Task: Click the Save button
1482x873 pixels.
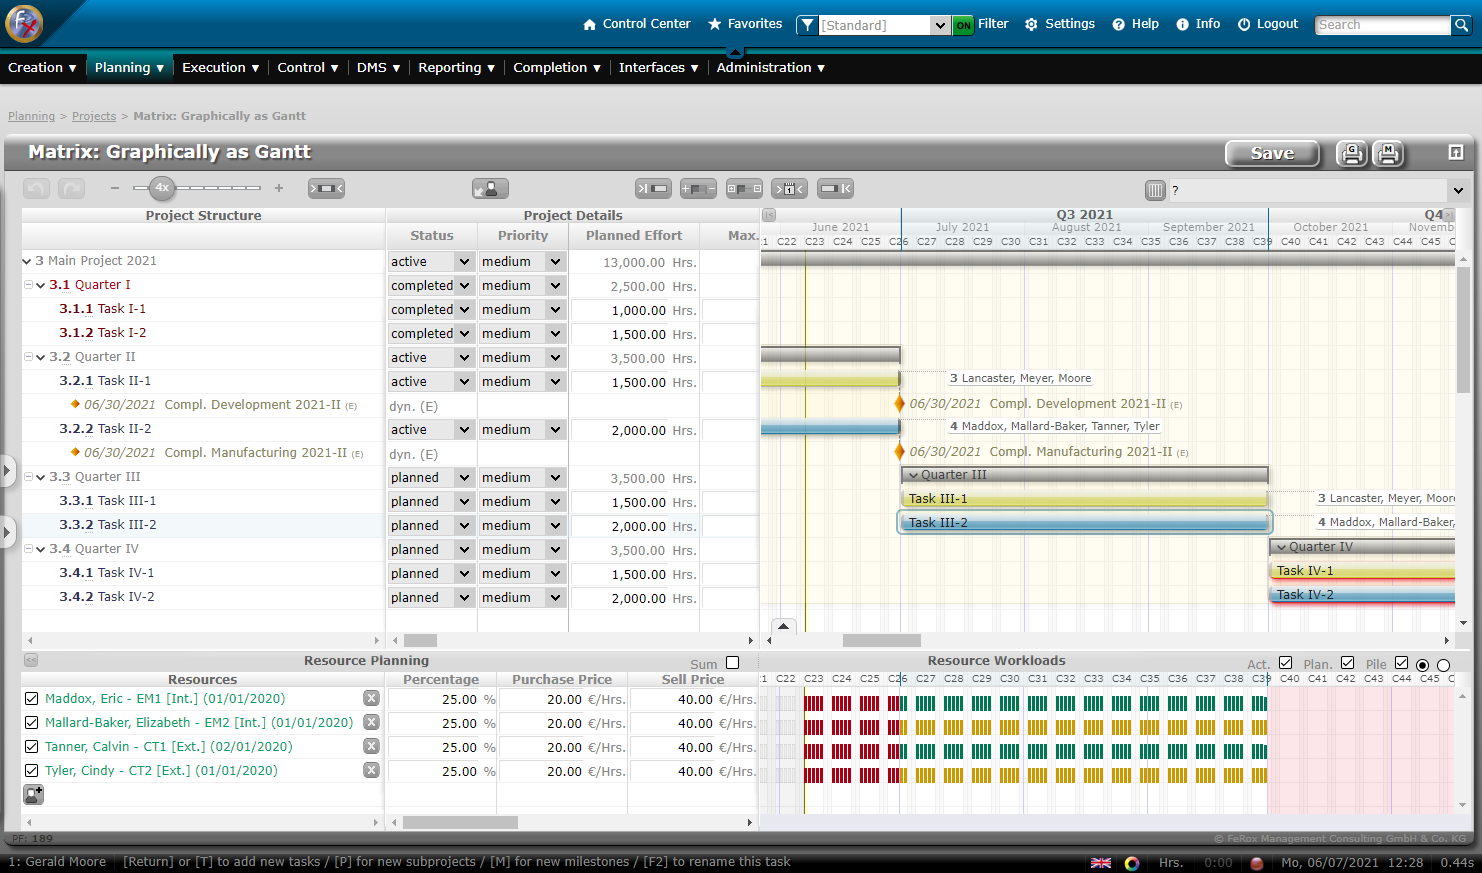Action: point(1272,153)
